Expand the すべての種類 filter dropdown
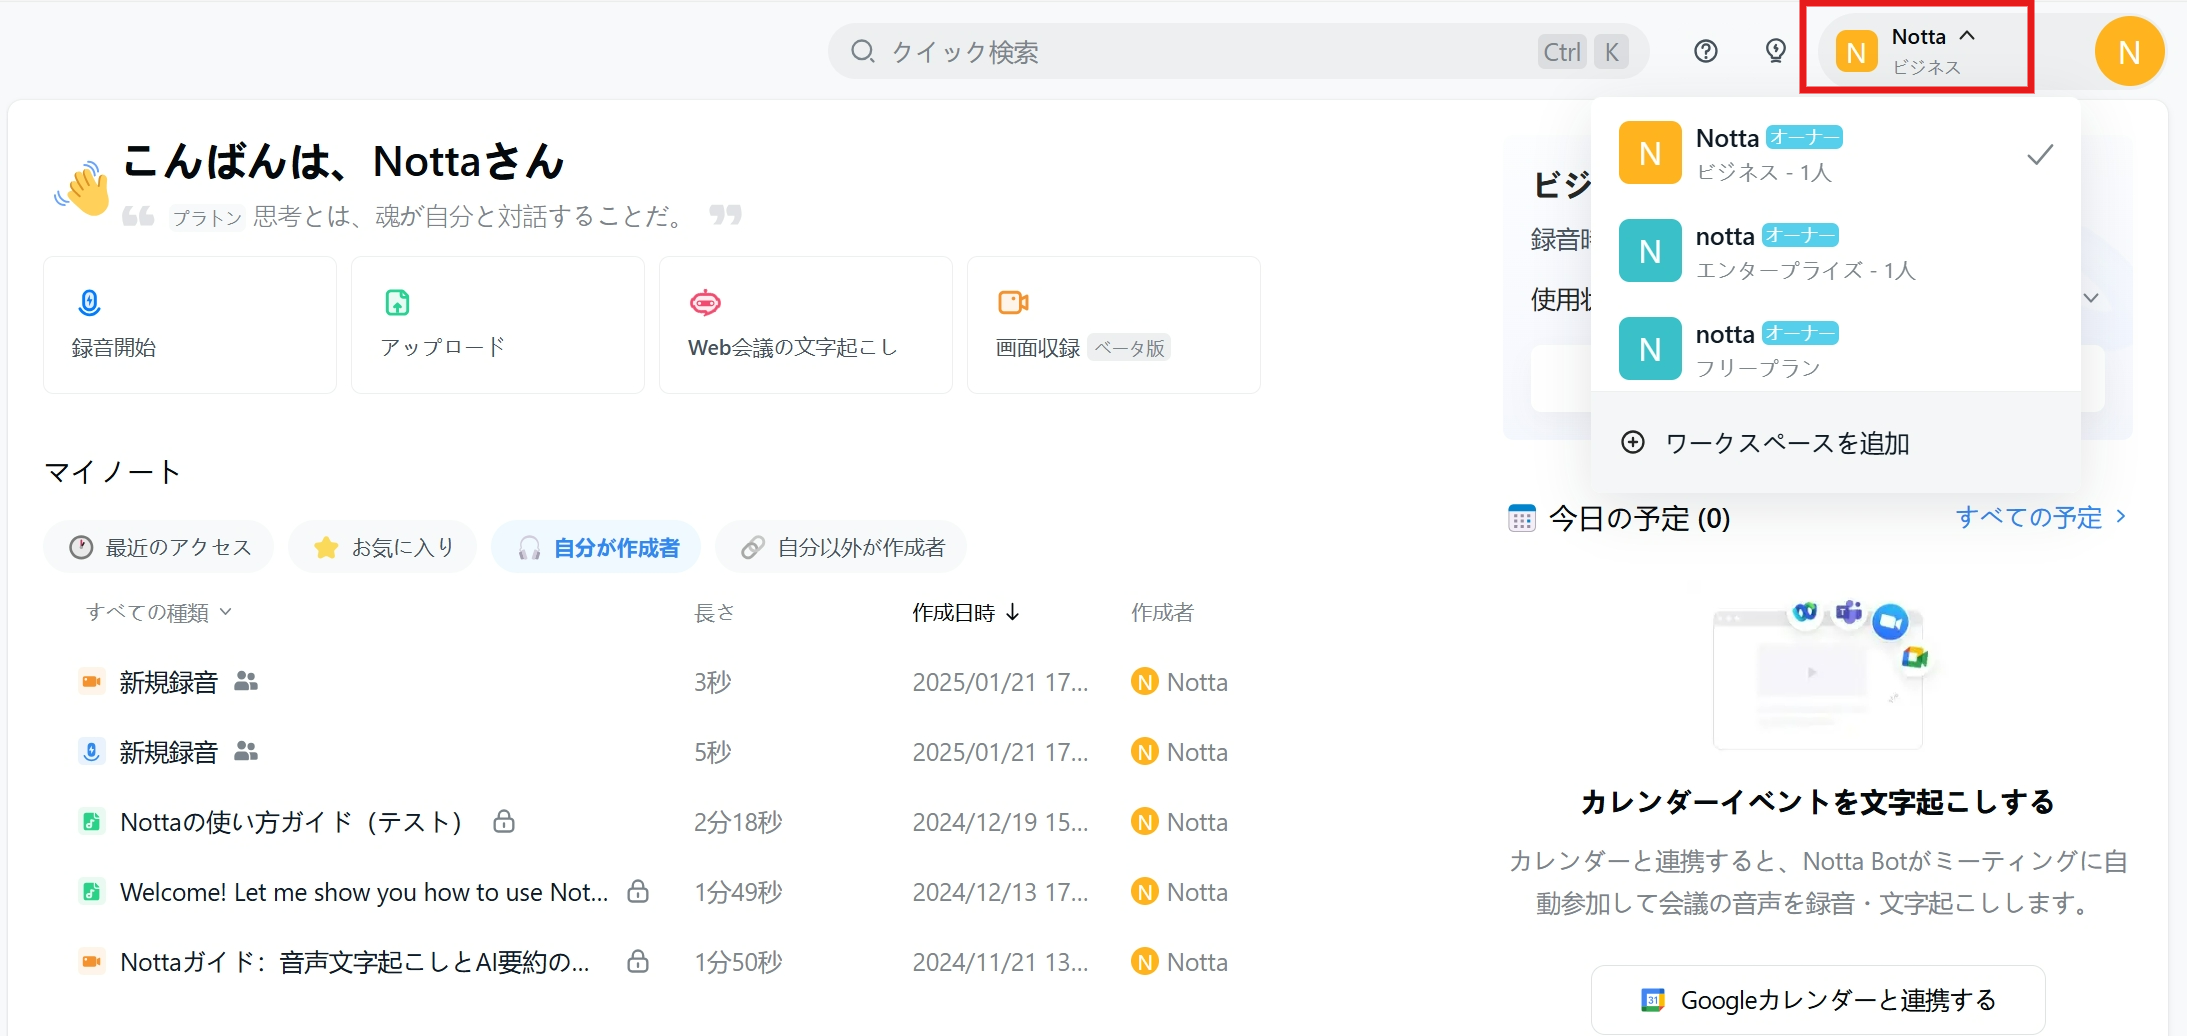 pyautogui.click(x=159, y=612)
